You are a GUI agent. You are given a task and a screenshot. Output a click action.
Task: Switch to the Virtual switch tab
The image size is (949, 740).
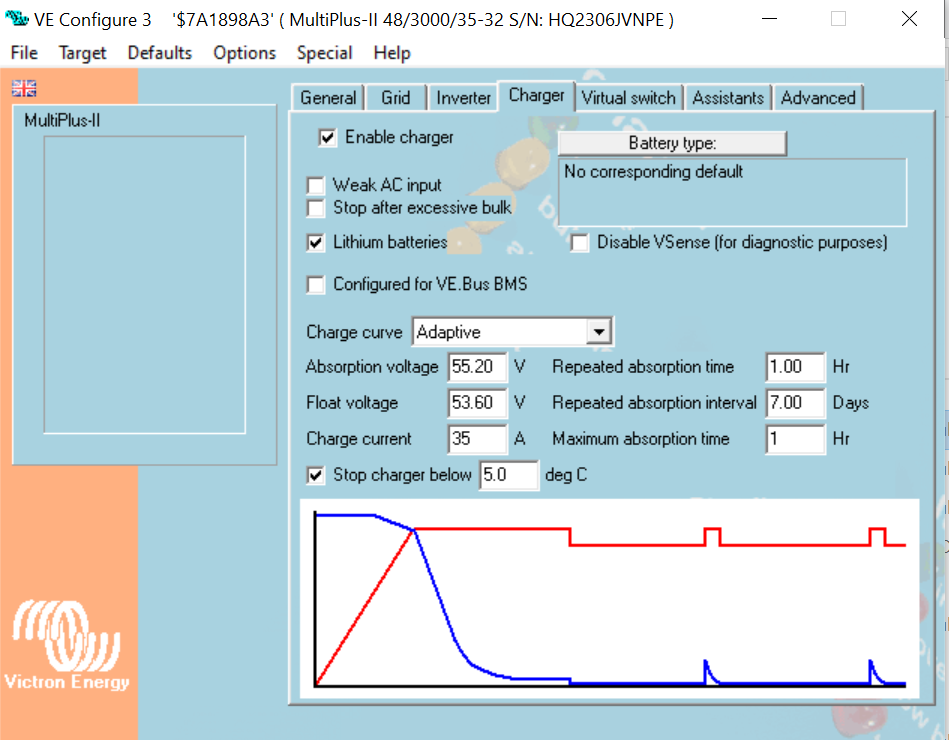coord(628,98)
